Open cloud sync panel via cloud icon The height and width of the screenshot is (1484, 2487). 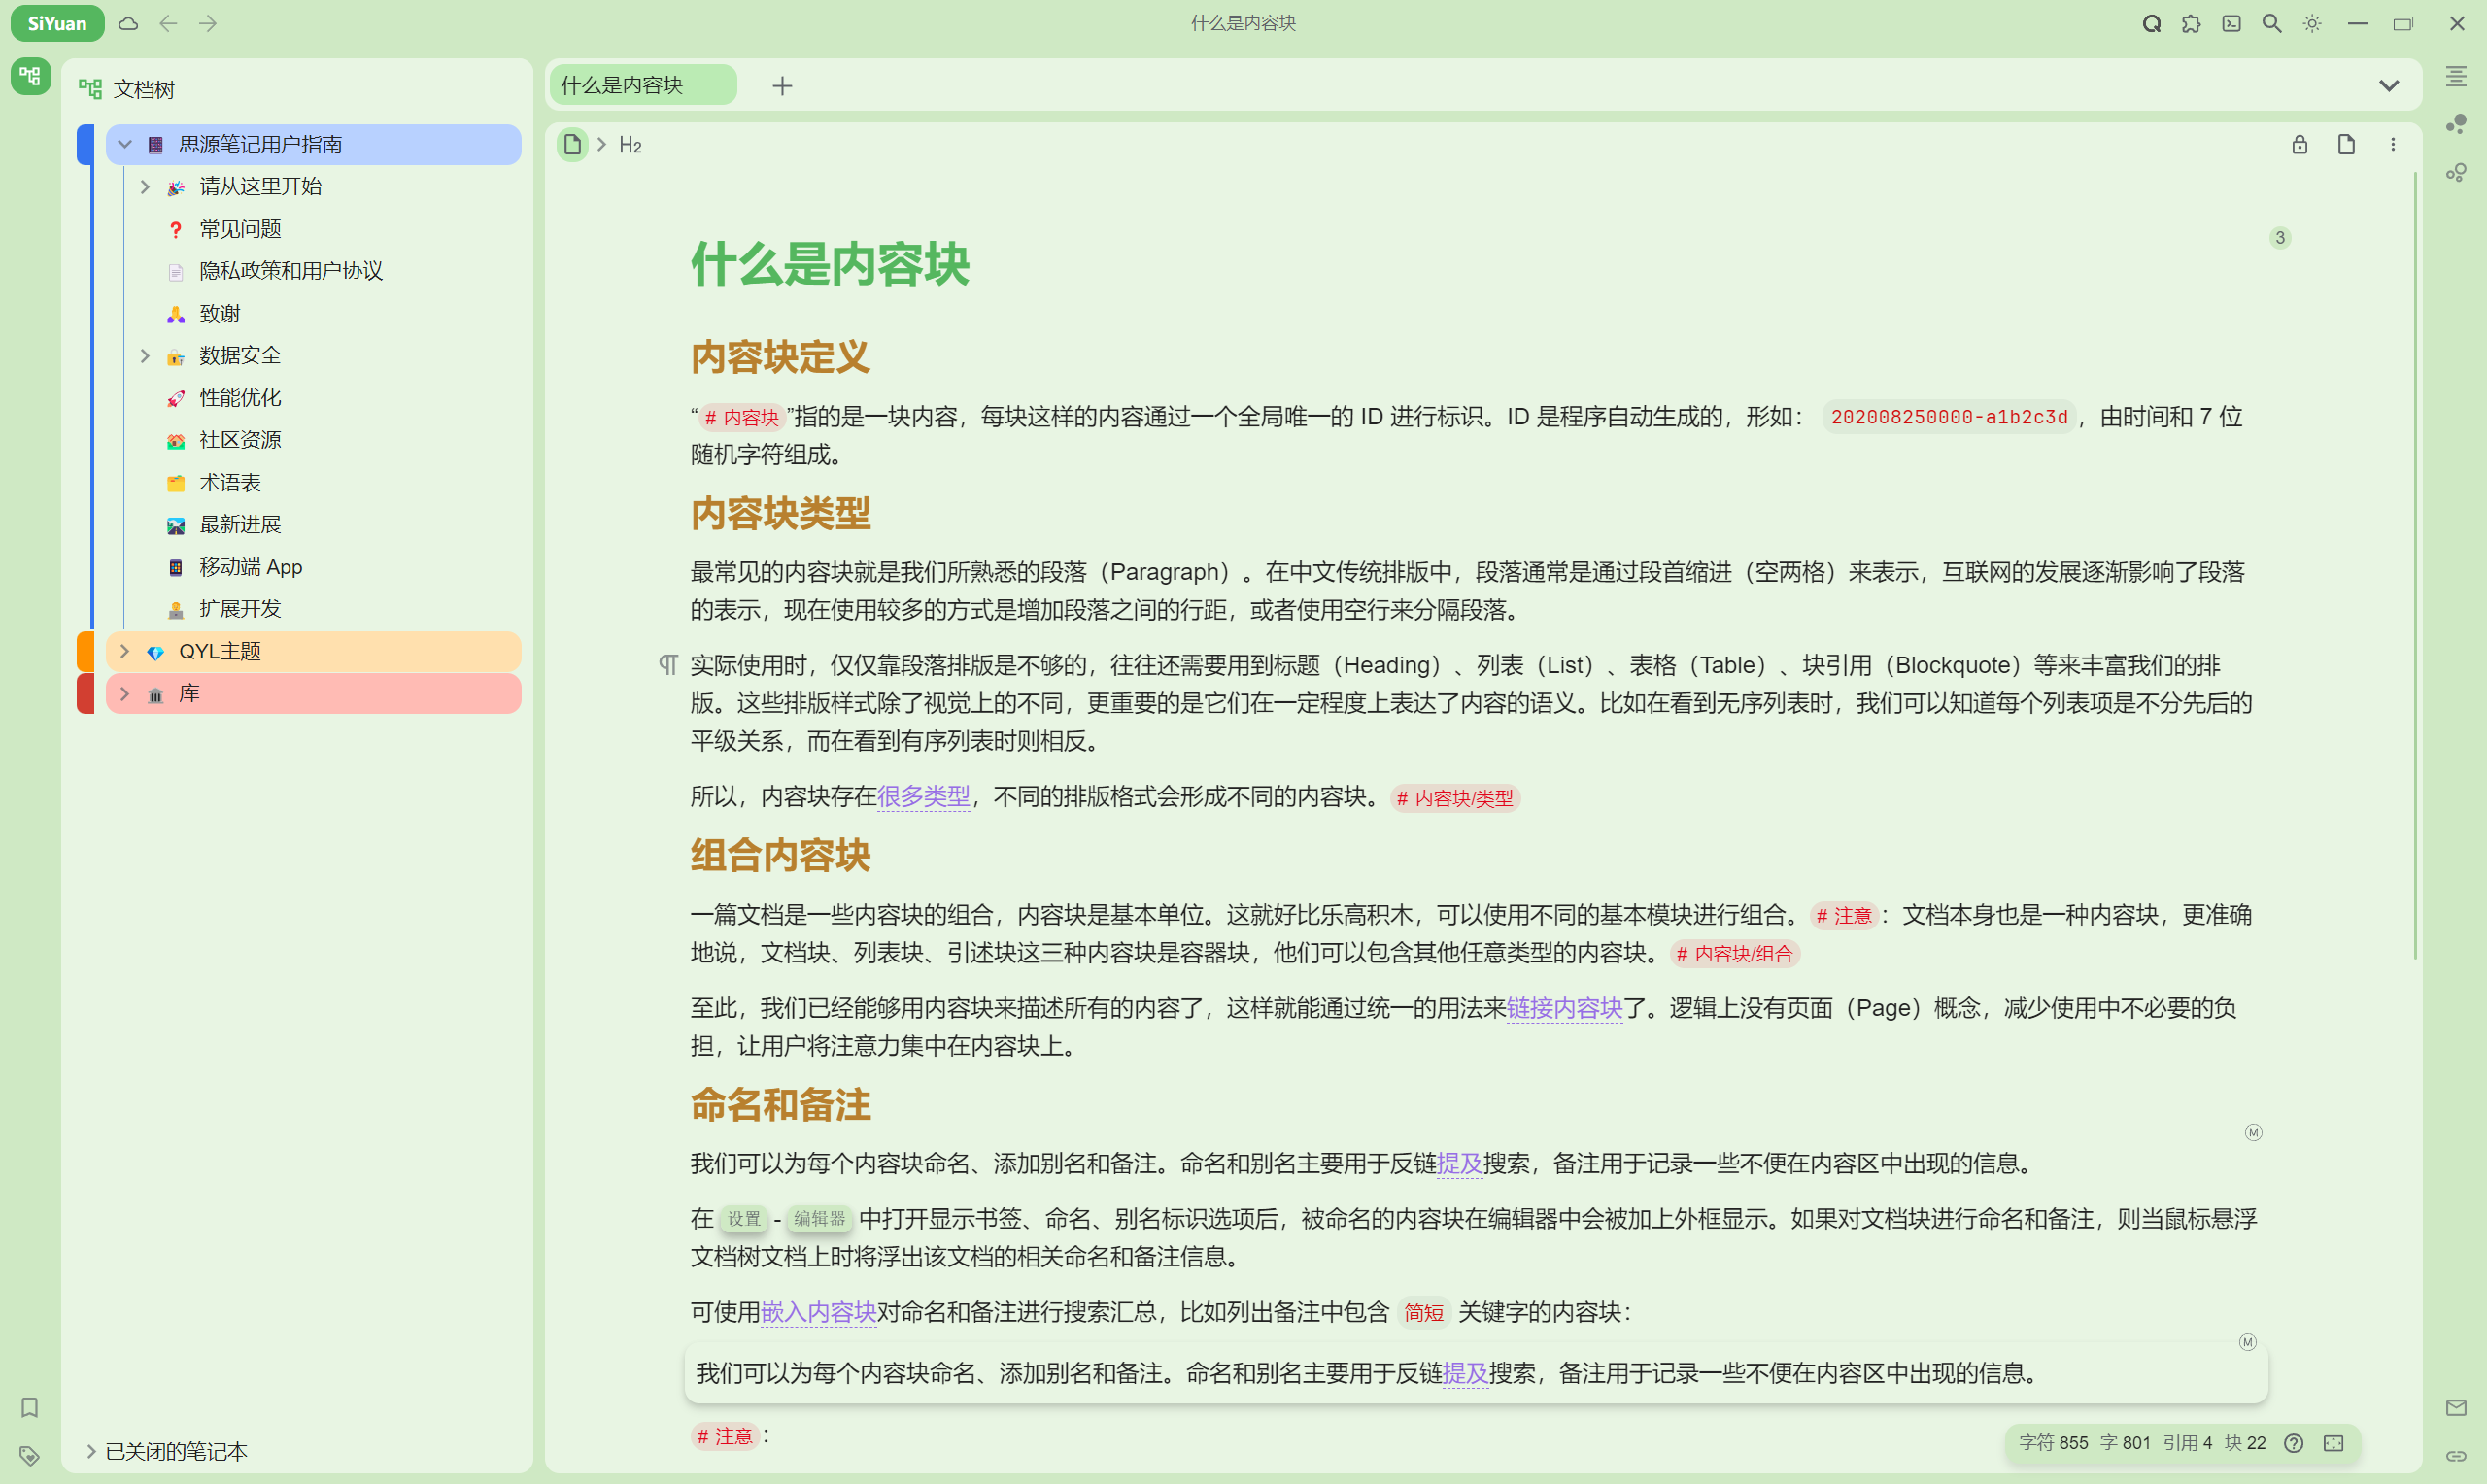pyautogui.click(x=128, y=23)
